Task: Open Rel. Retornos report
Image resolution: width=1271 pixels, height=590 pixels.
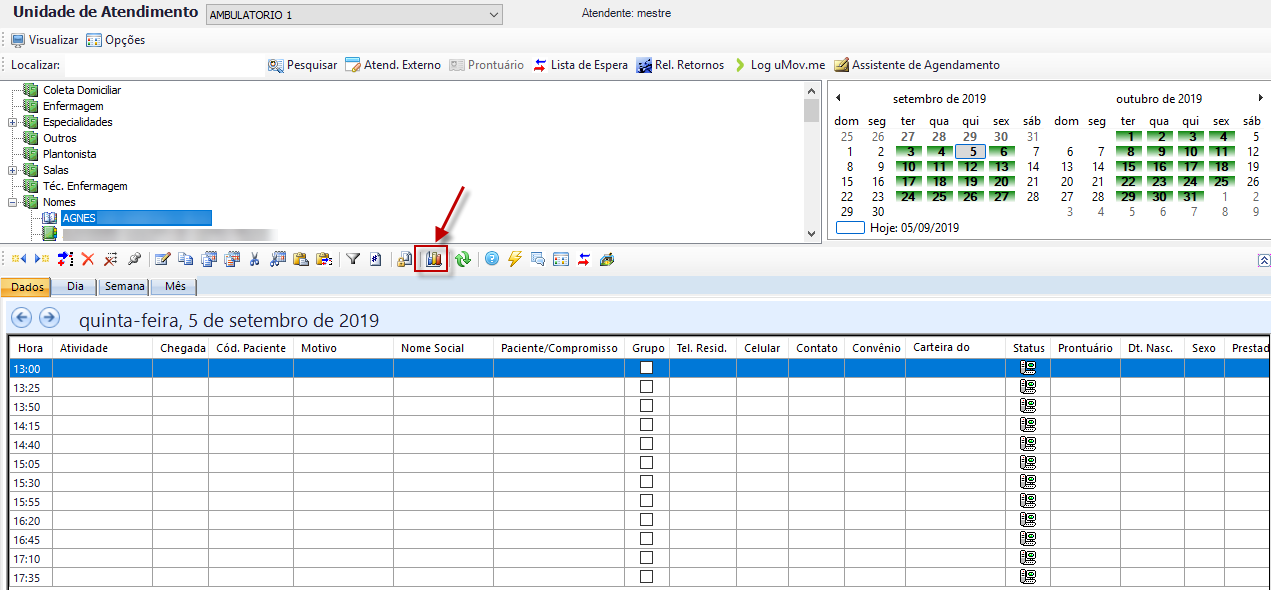Action: [680, 65]
